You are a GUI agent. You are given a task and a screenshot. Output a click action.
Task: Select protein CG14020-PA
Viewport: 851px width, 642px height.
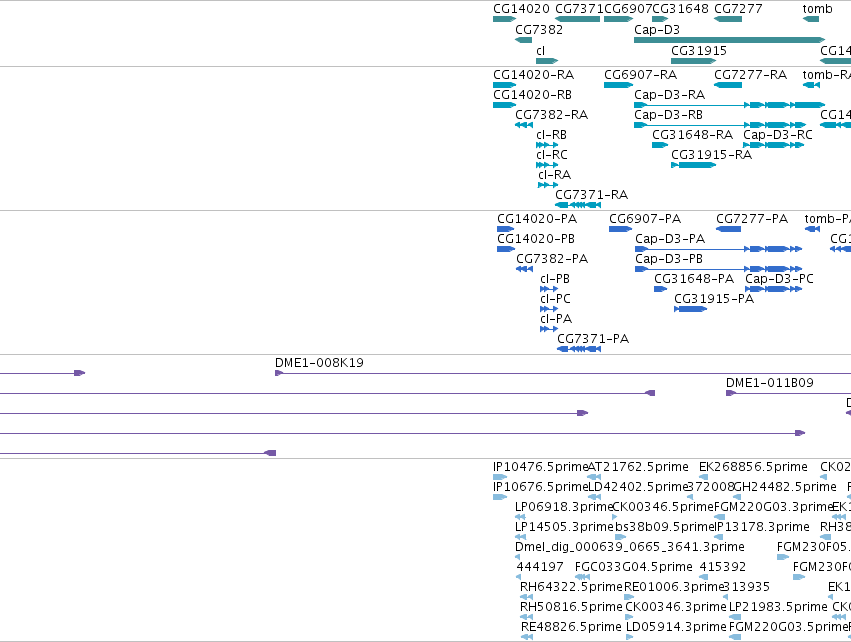(x=537, y=219)
